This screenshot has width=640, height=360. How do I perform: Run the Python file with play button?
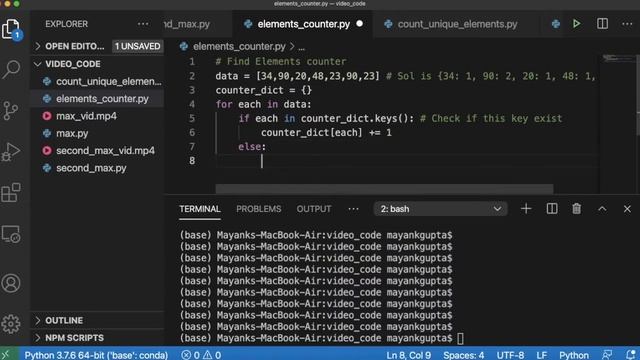tap(576, 24)
